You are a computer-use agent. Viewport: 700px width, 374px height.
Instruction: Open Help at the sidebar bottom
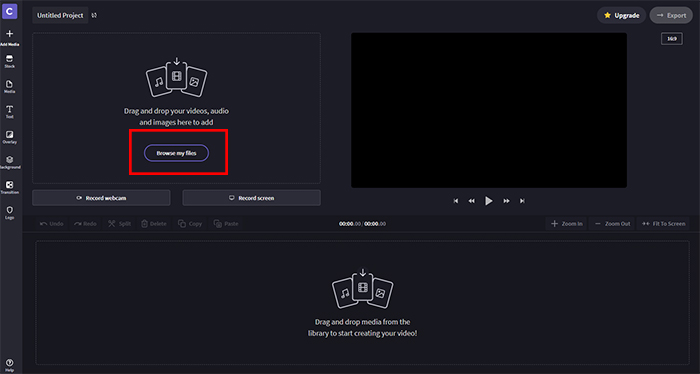point(9,365)
